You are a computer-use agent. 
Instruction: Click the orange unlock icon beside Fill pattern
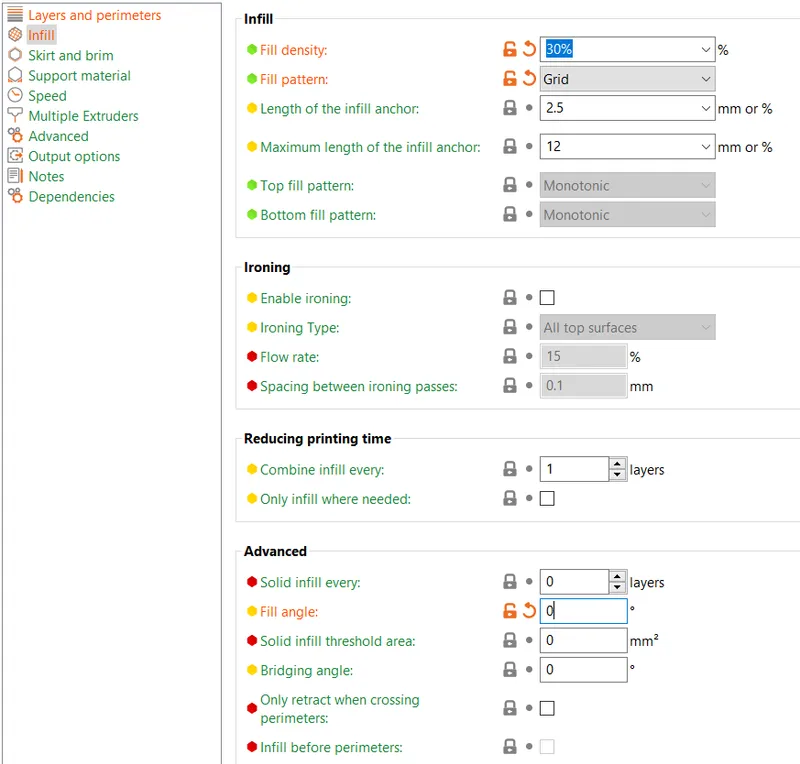pyautogui.click(x=510, y=79)
